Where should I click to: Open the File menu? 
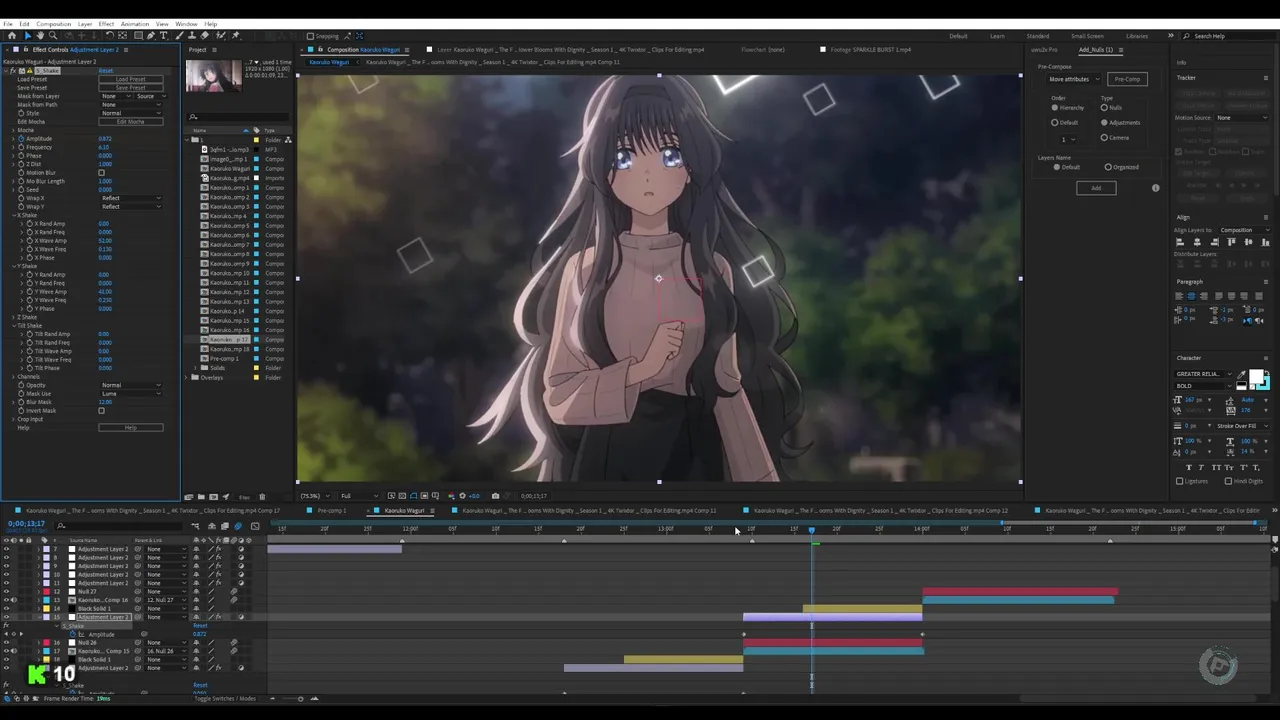coord(8,24)
